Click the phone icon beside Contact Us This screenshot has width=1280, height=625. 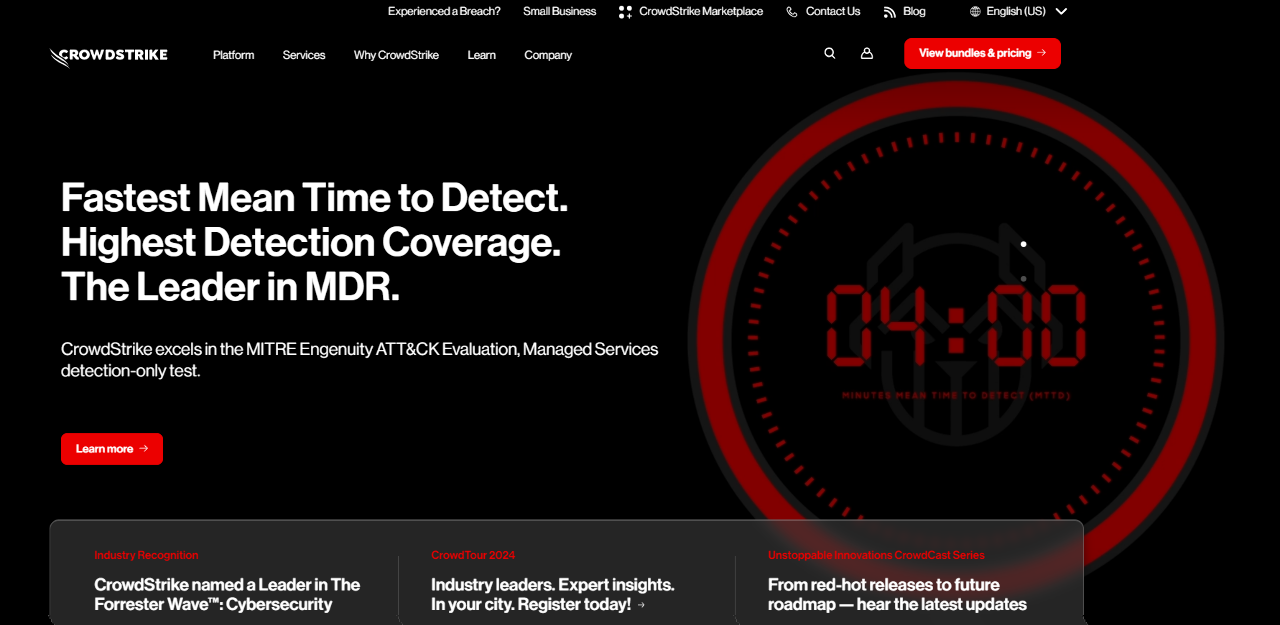(x=792, y=12)
